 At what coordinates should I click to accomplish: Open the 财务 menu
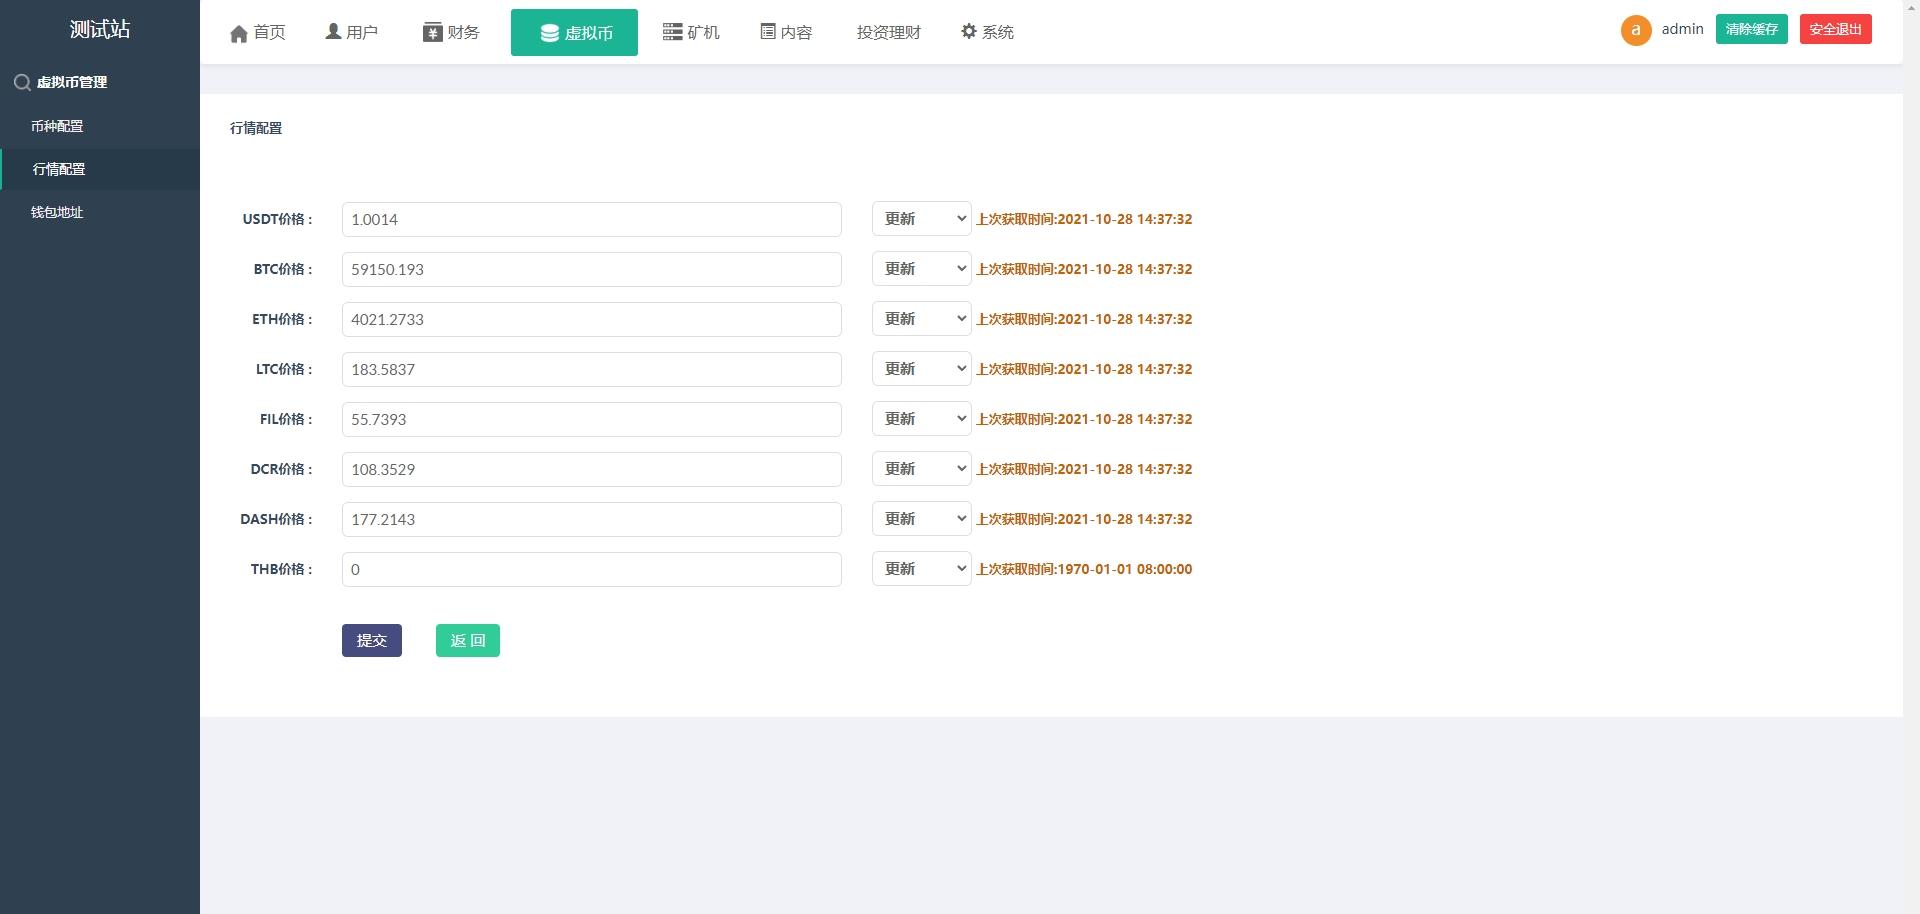click(451, 33)
